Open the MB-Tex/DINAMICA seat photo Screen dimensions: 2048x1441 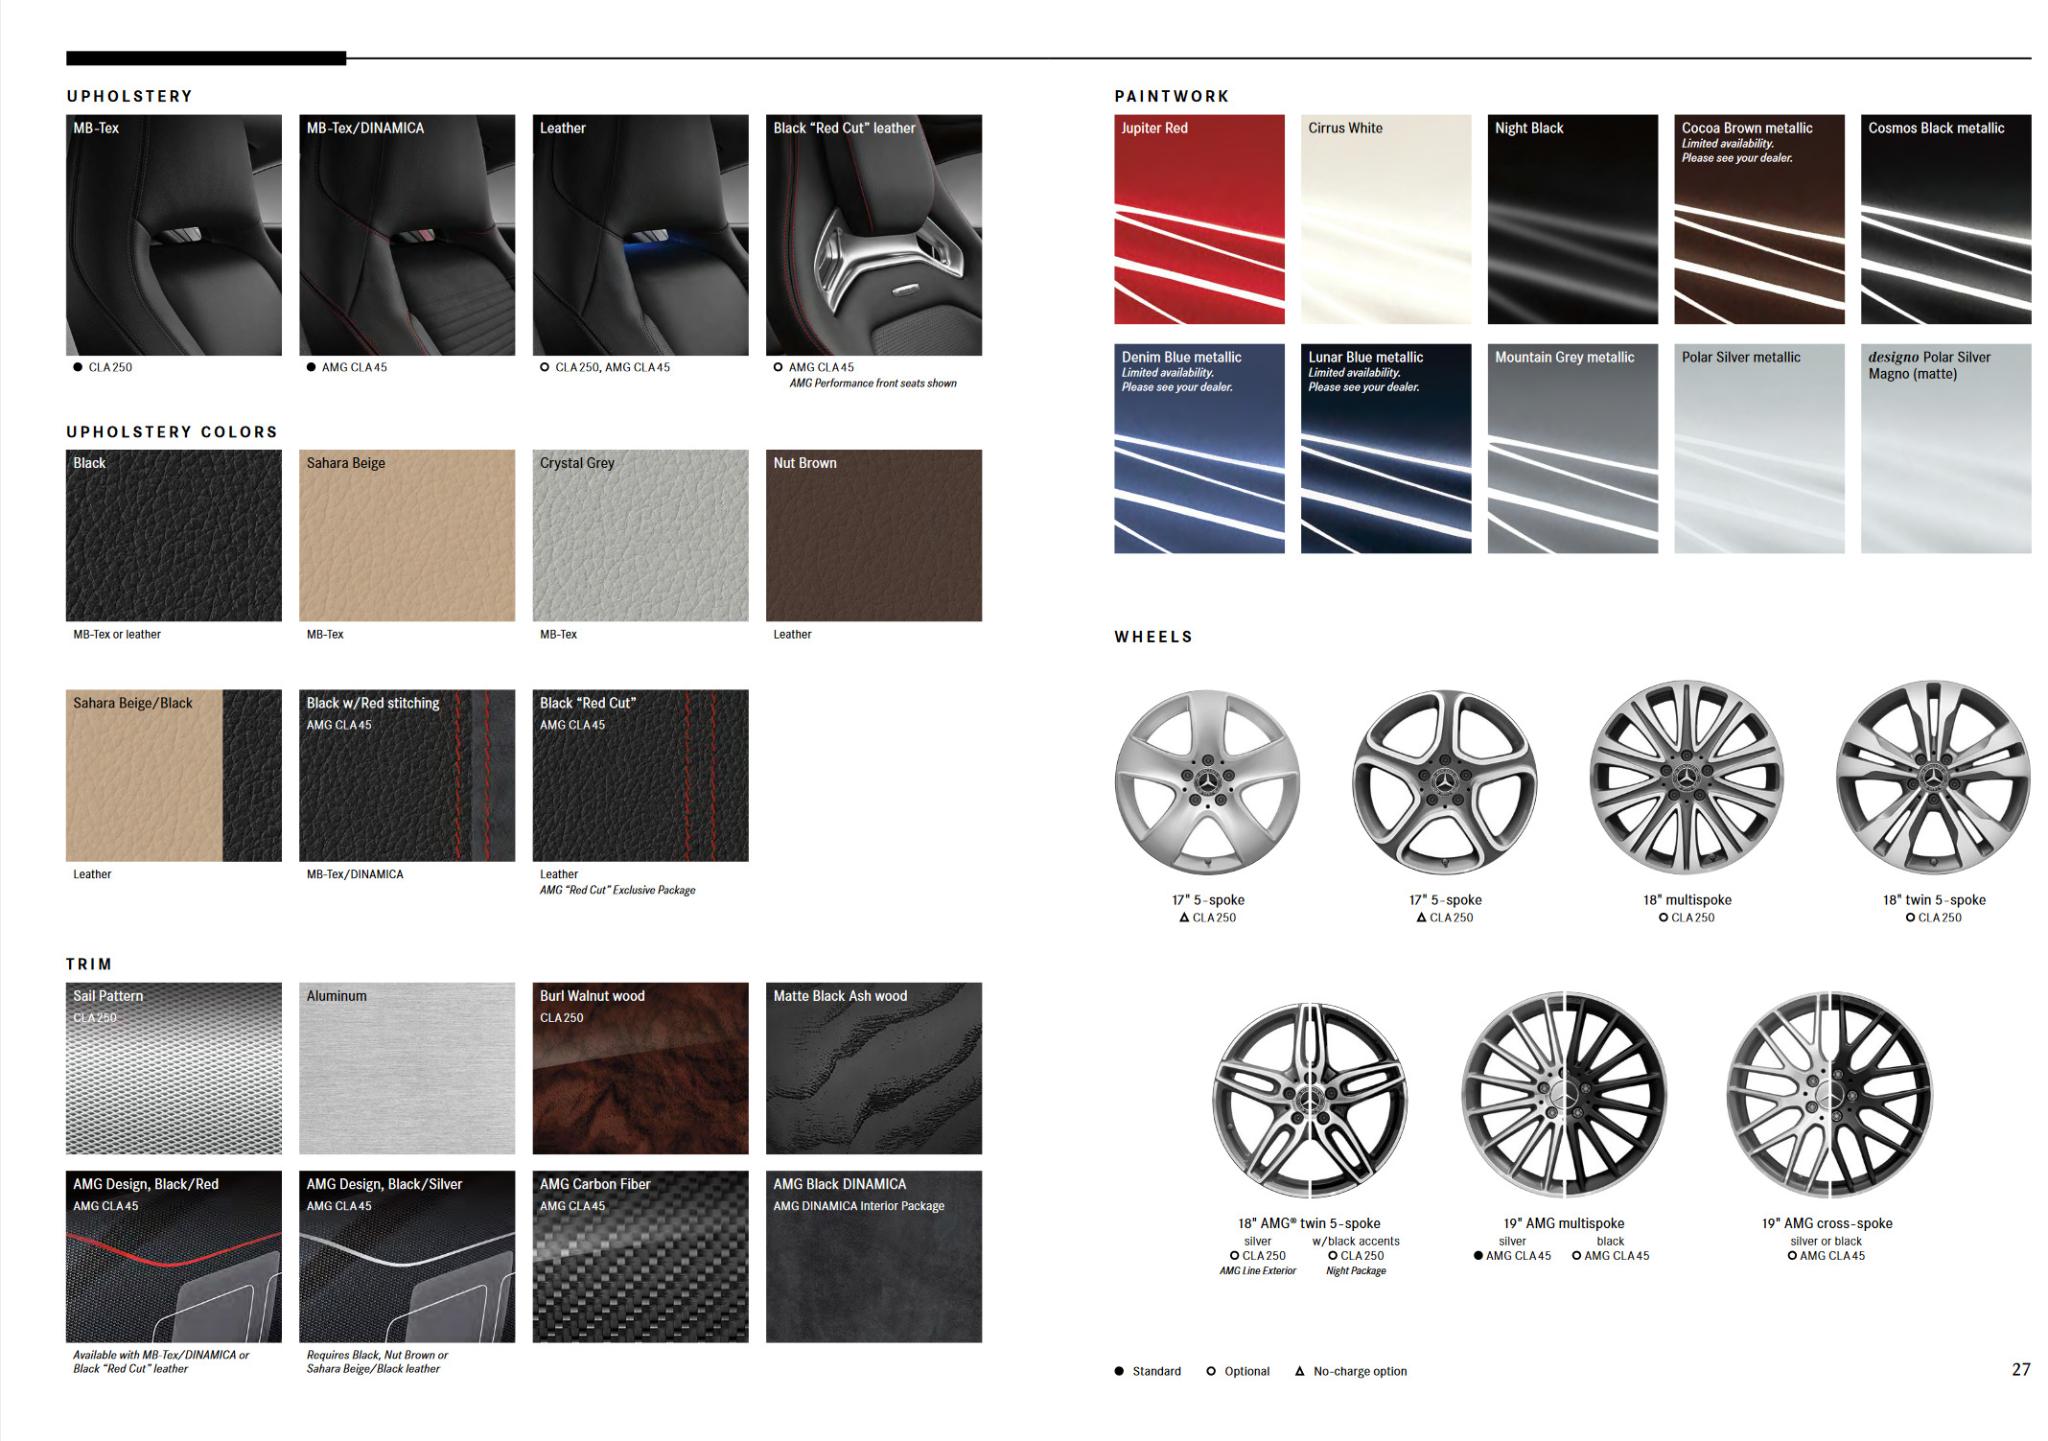407,235
